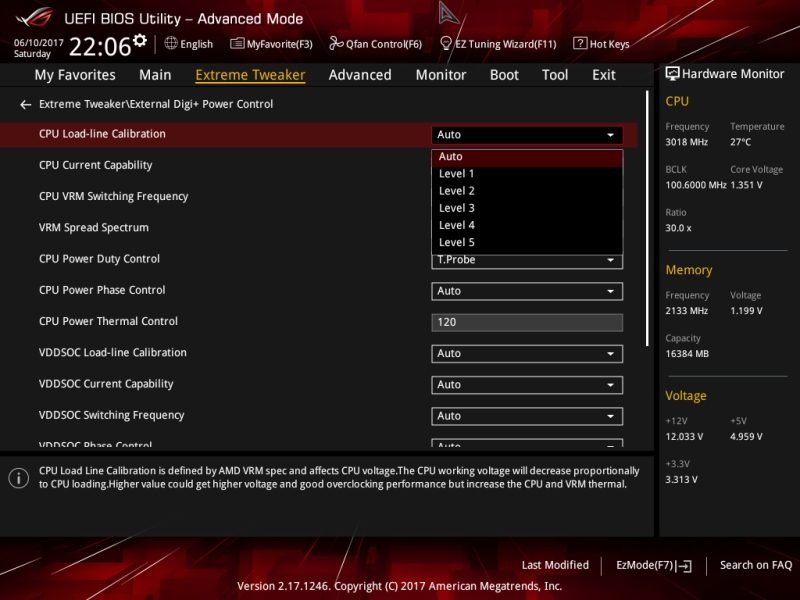Choose Auto in the open dropdown list
The height and width of the screenshot is (600, 800).
527,157
